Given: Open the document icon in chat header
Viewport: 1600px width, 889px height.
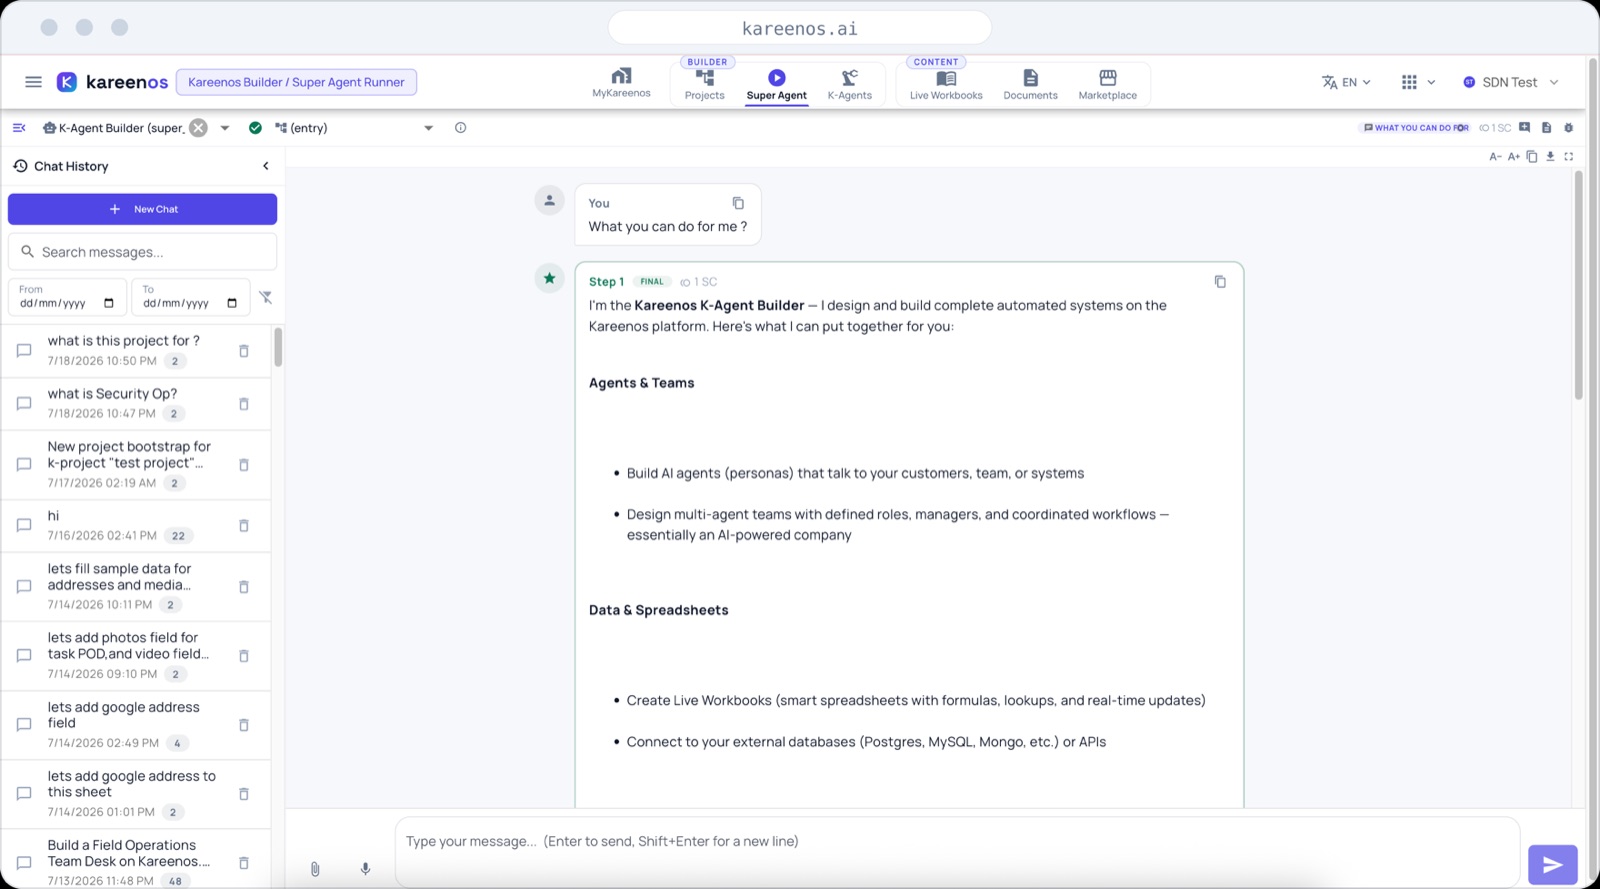Looking at the screenshot, I should (x=1546, y=128).
